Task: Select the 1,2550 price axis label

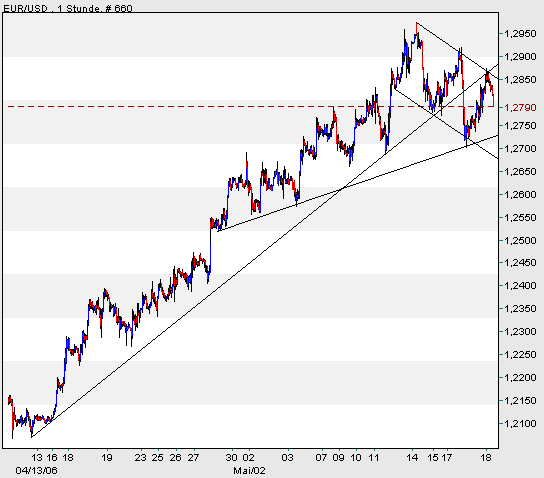Action: (x=520, y=217)
